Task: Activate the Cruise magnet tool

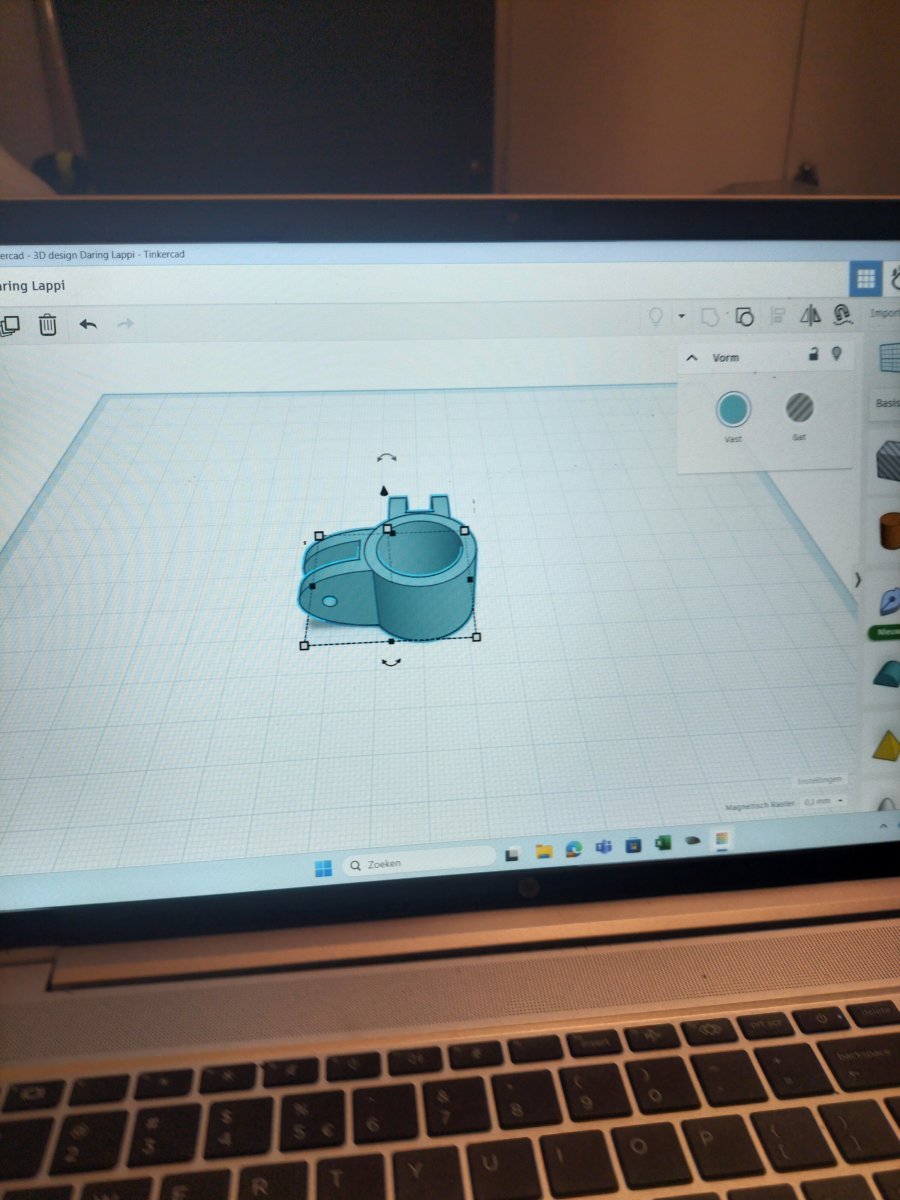Action: [x=842, y=316]
